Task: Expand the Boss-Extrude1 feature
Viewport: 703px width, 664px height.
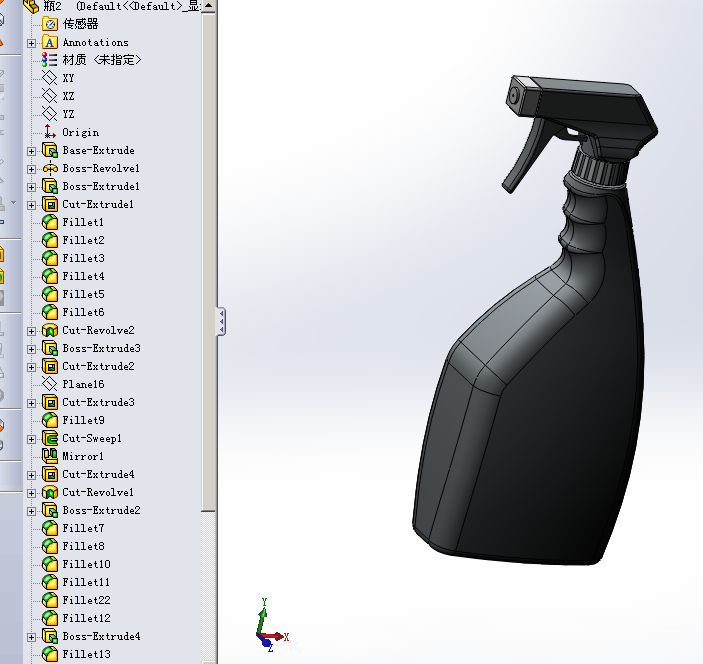Action: pyautogui.click(x=31, y=187)
